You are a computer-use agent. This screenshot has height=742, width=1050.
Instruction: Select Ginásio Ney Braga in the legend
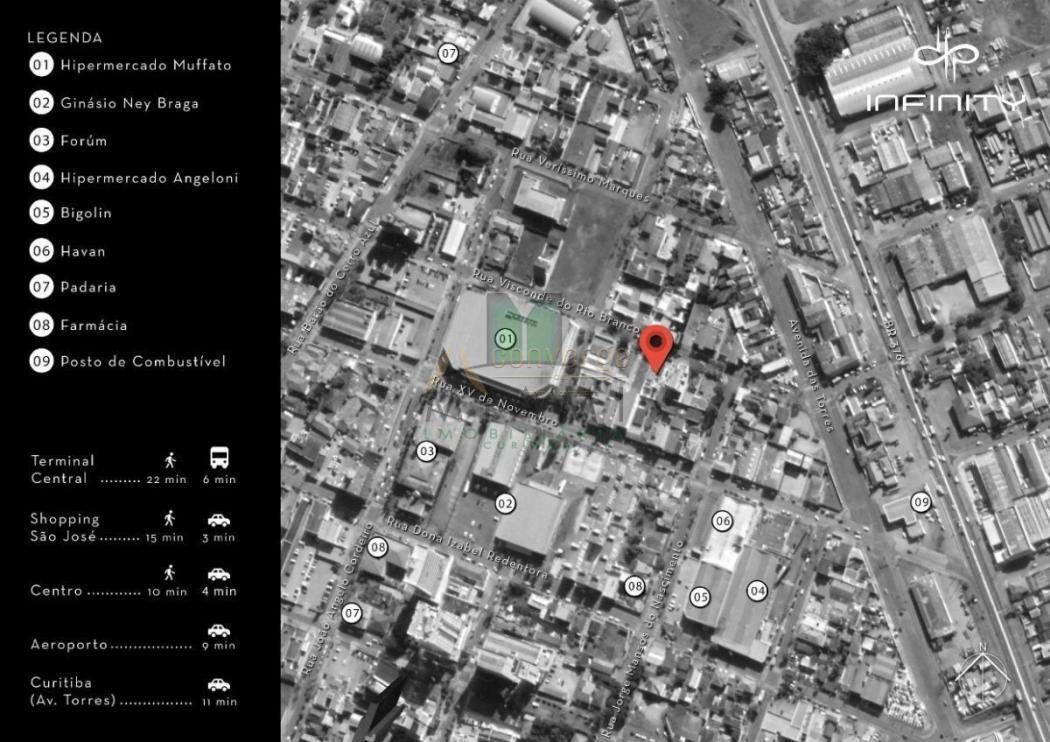point(129,103)
